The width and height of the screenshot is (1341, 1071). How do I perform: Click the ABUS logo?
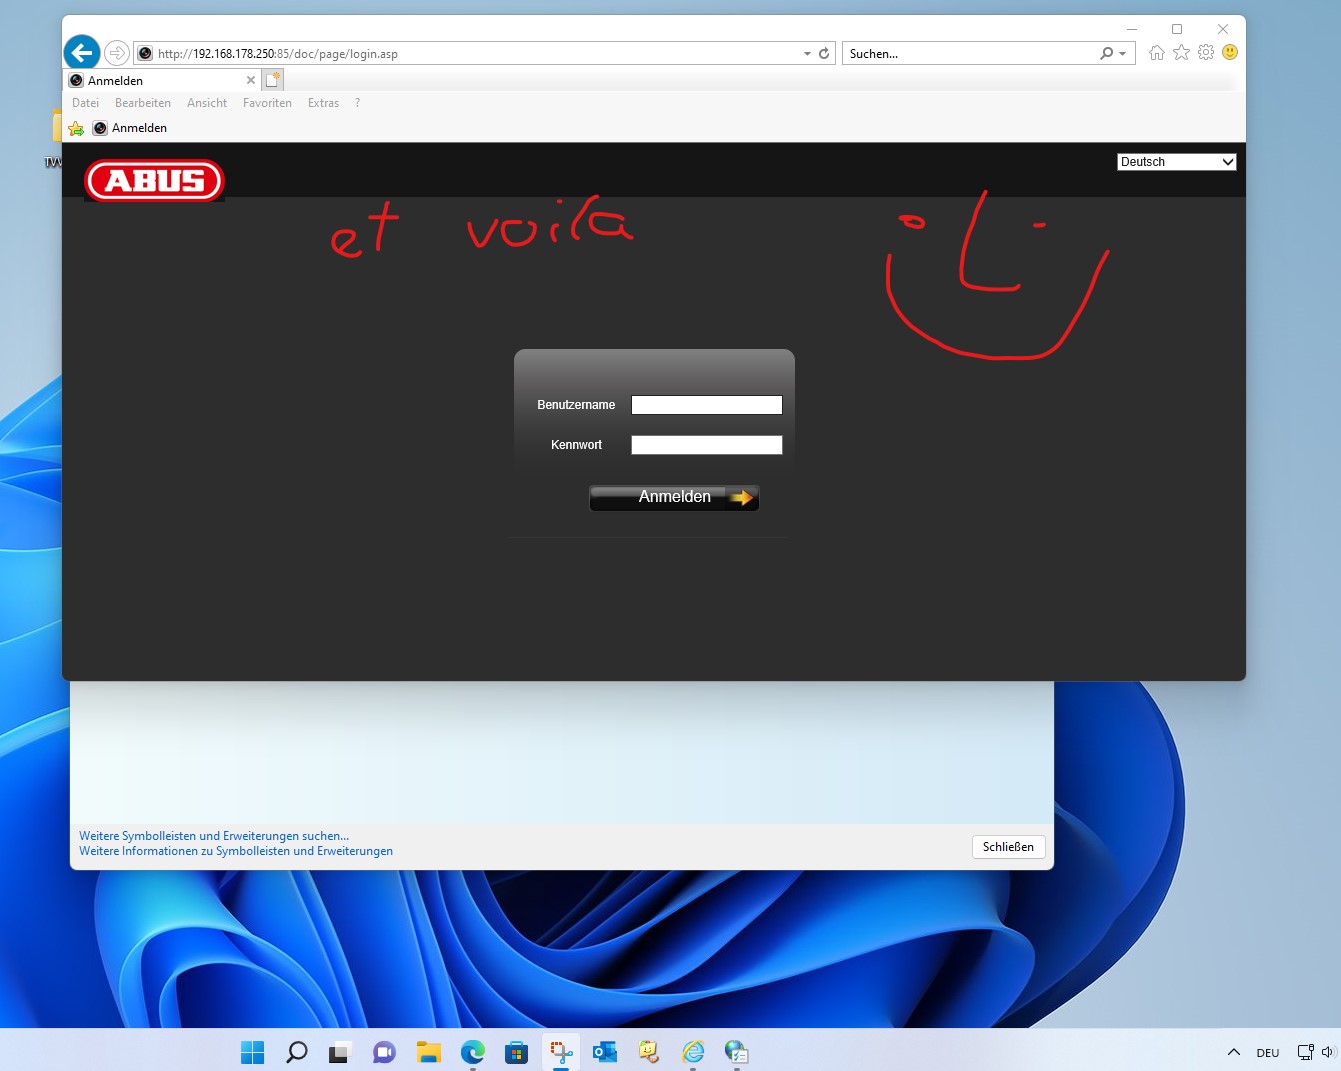[x=155, y=181]
